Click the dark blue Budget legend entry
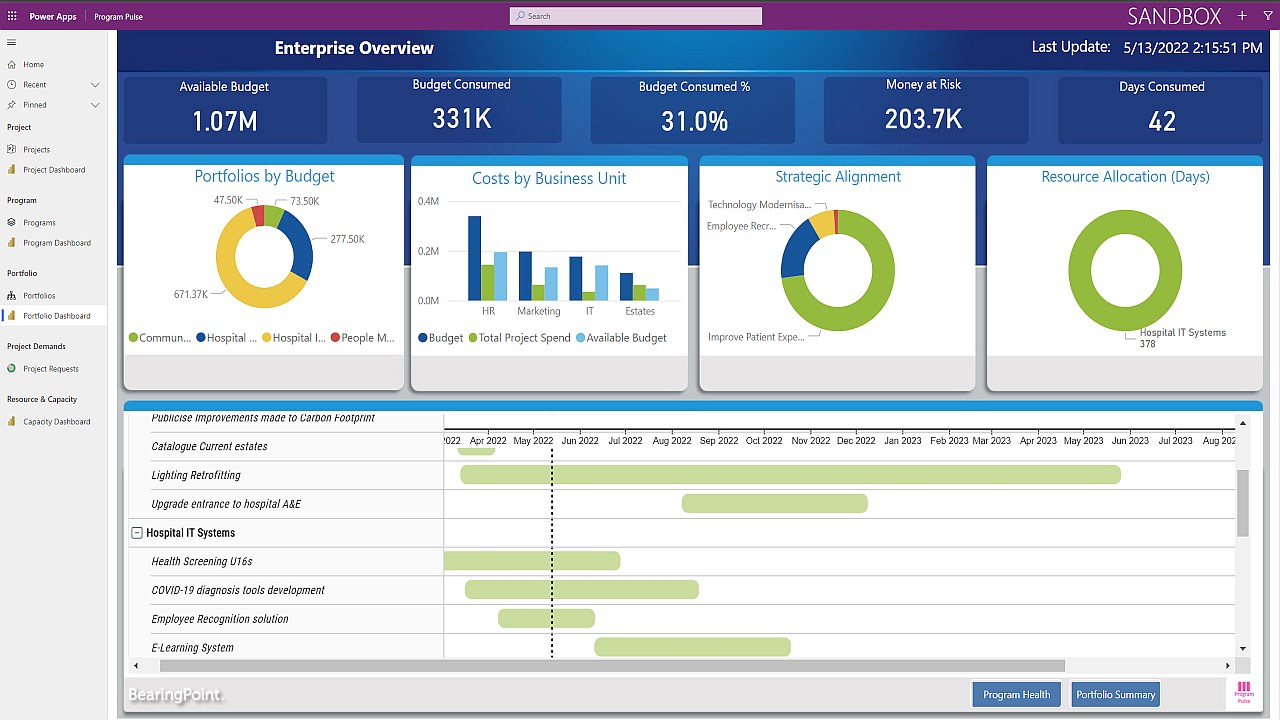Screen dimensions: 1280x720 [x=440, y=338]
